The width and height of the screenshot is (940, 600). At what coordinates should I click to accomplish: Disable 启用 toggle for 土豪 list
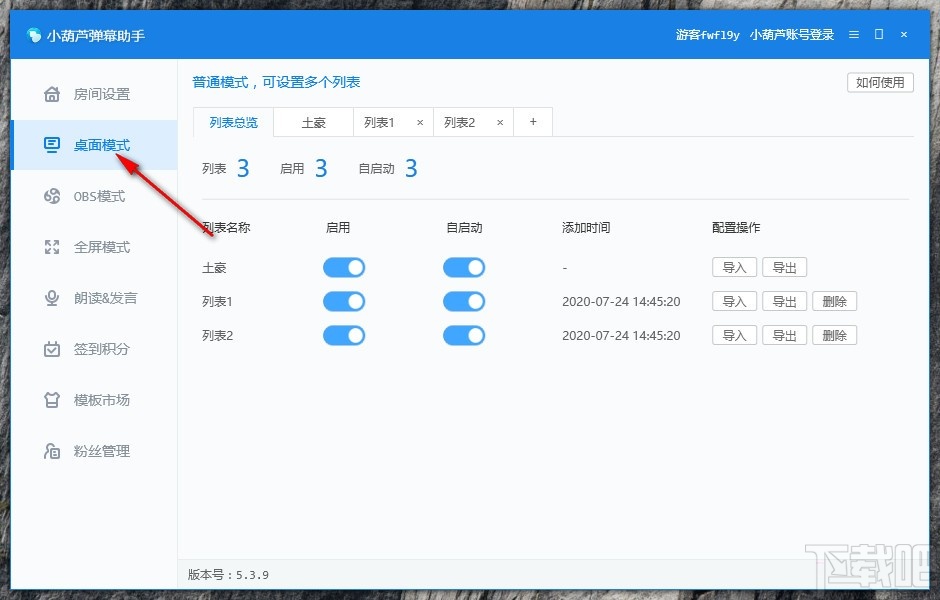344,267
